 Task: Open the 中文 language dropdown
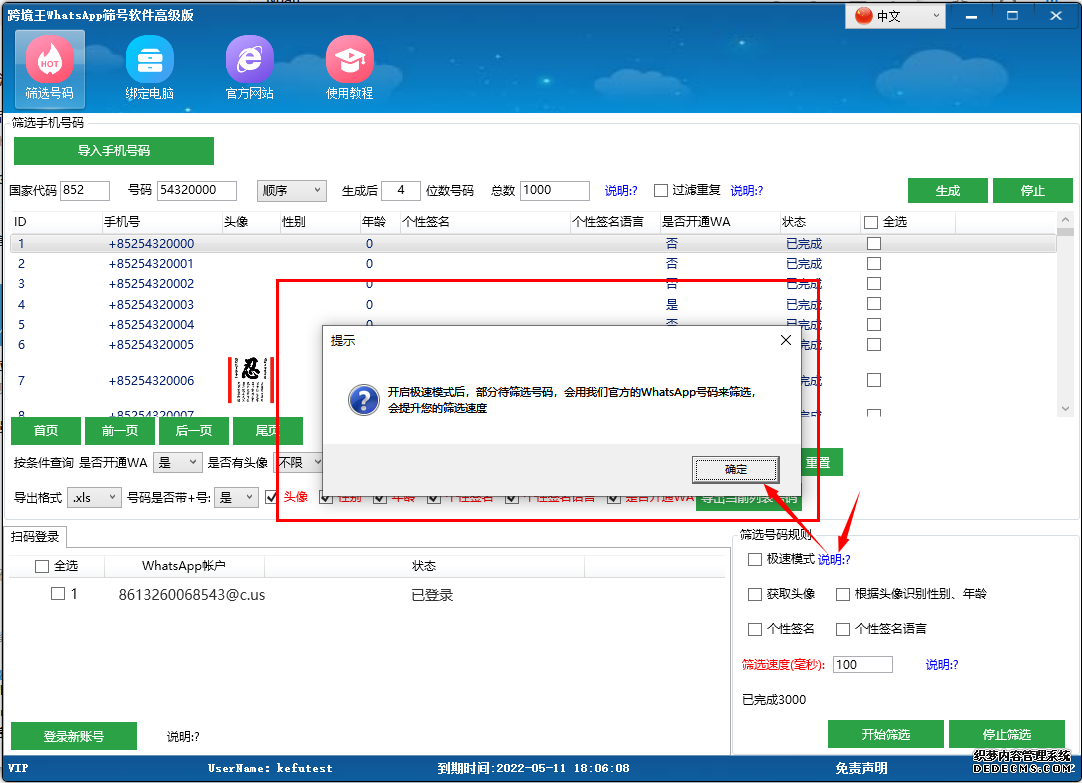point(895,16)
